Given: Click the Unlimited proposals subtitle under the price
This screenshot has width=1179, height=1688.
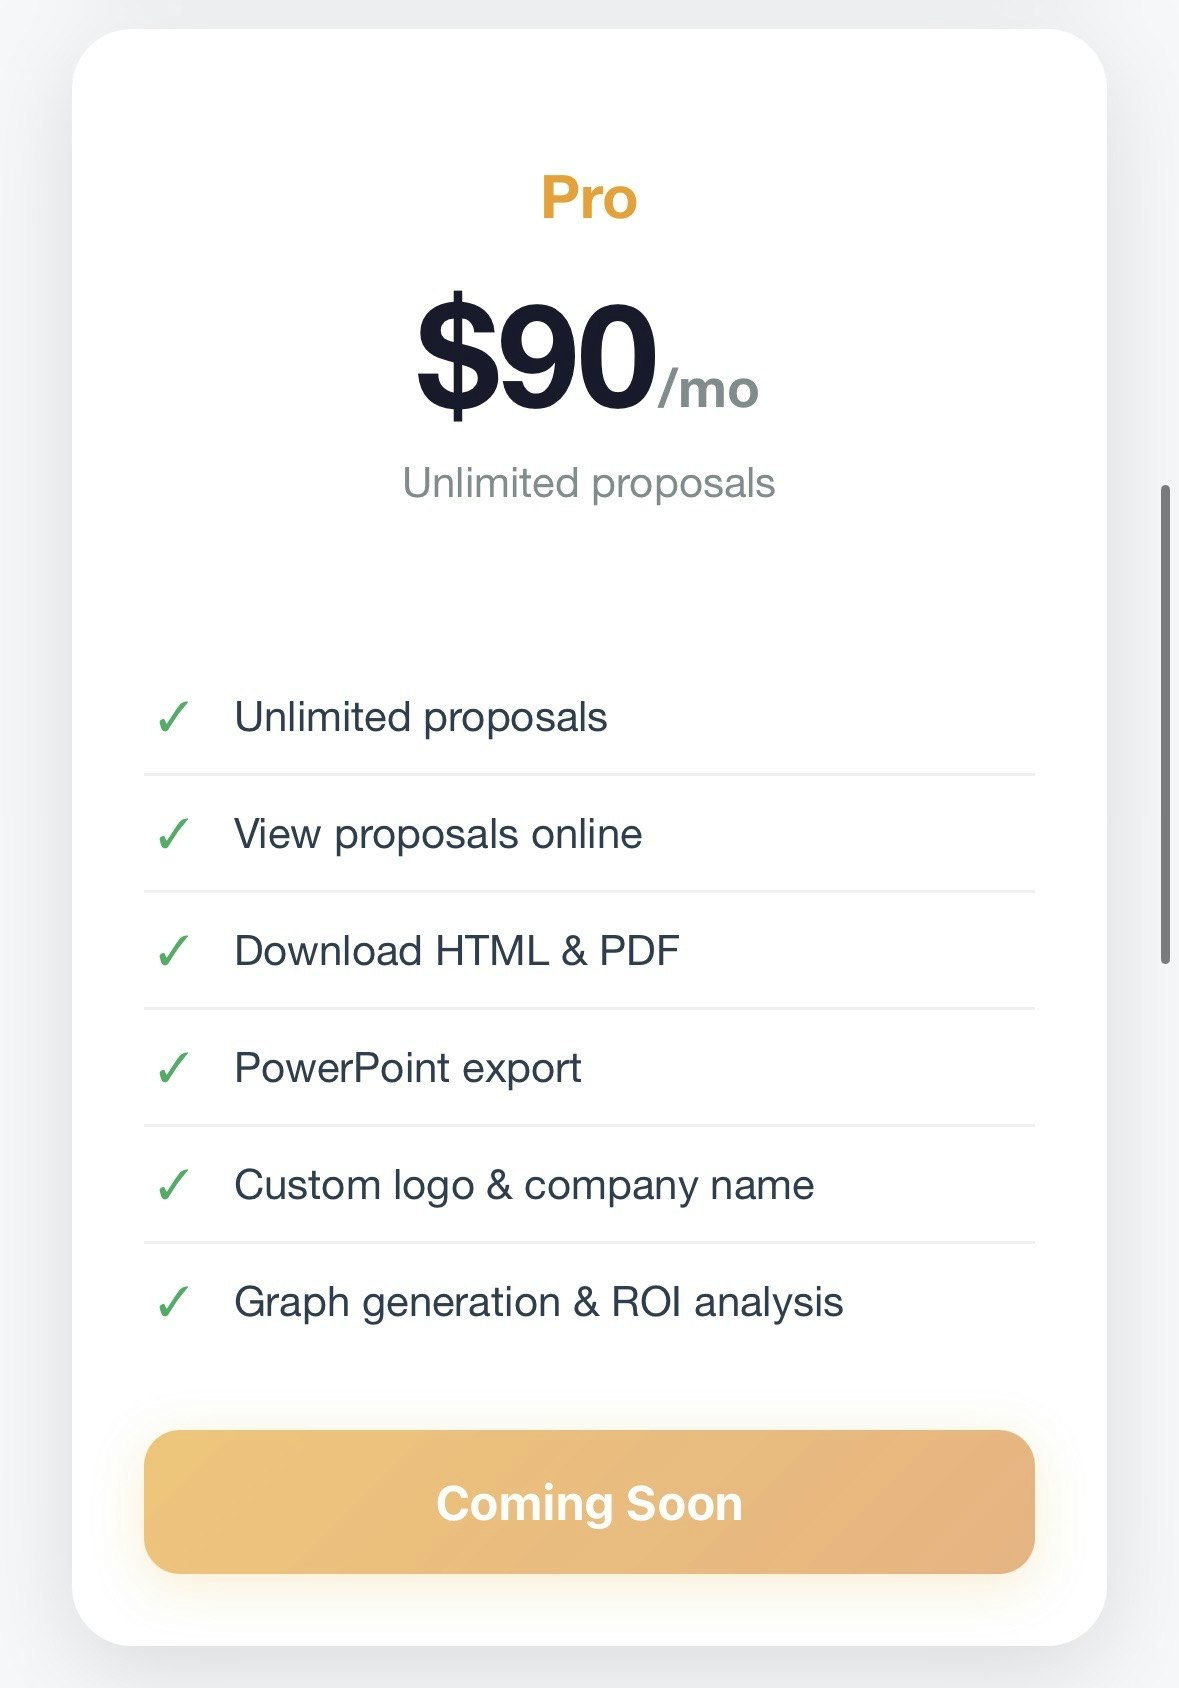Looking at the screenshot, I should (589, 483).
